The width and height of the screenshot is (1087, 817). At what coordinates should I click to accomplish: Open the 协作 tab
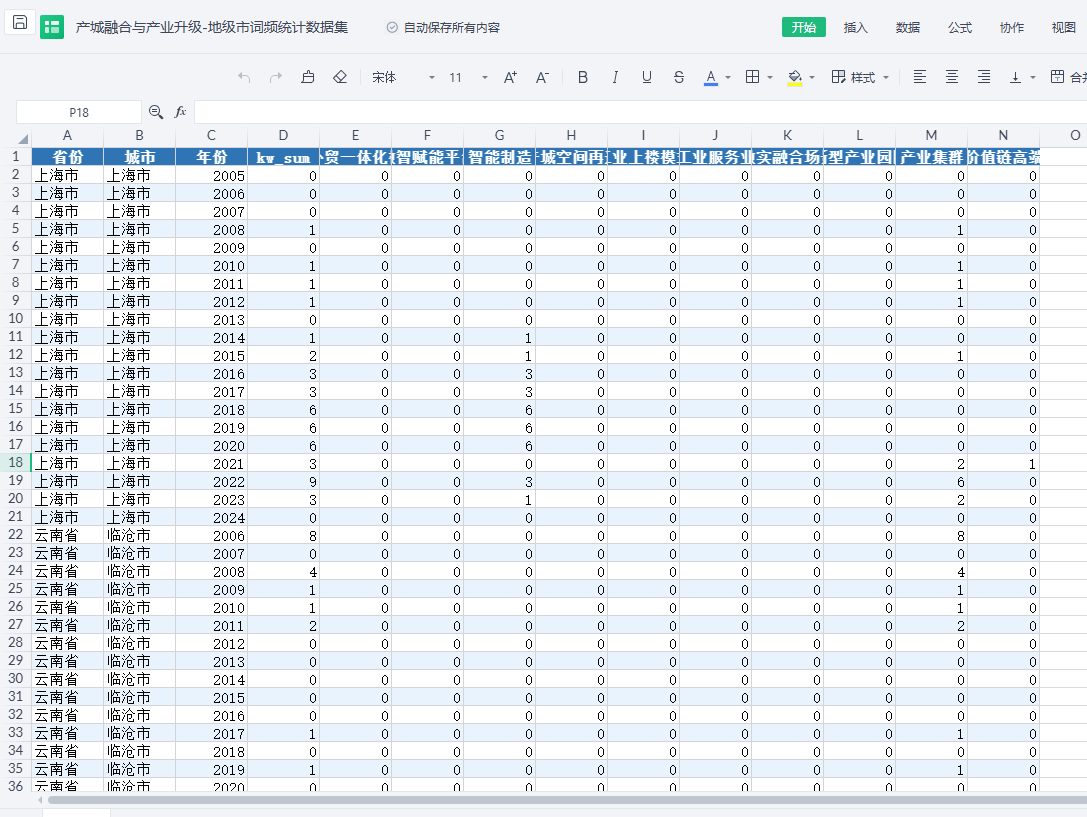pos(1011,27)
